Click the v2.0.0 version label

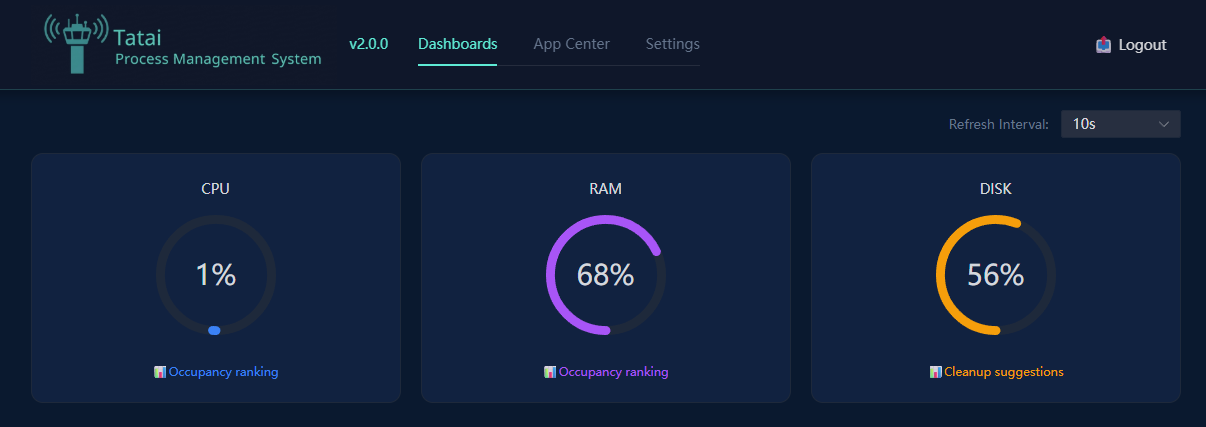click(368, 44)
